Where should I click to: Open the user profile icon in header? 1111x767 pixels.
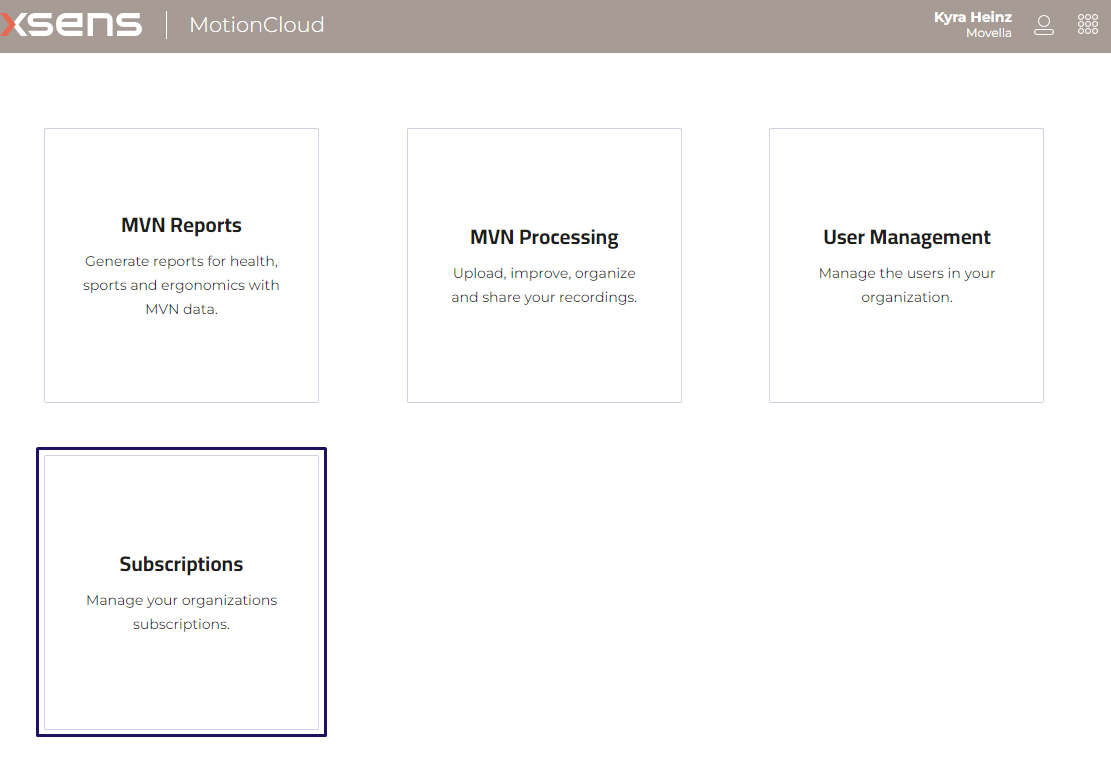(1044, 24)
